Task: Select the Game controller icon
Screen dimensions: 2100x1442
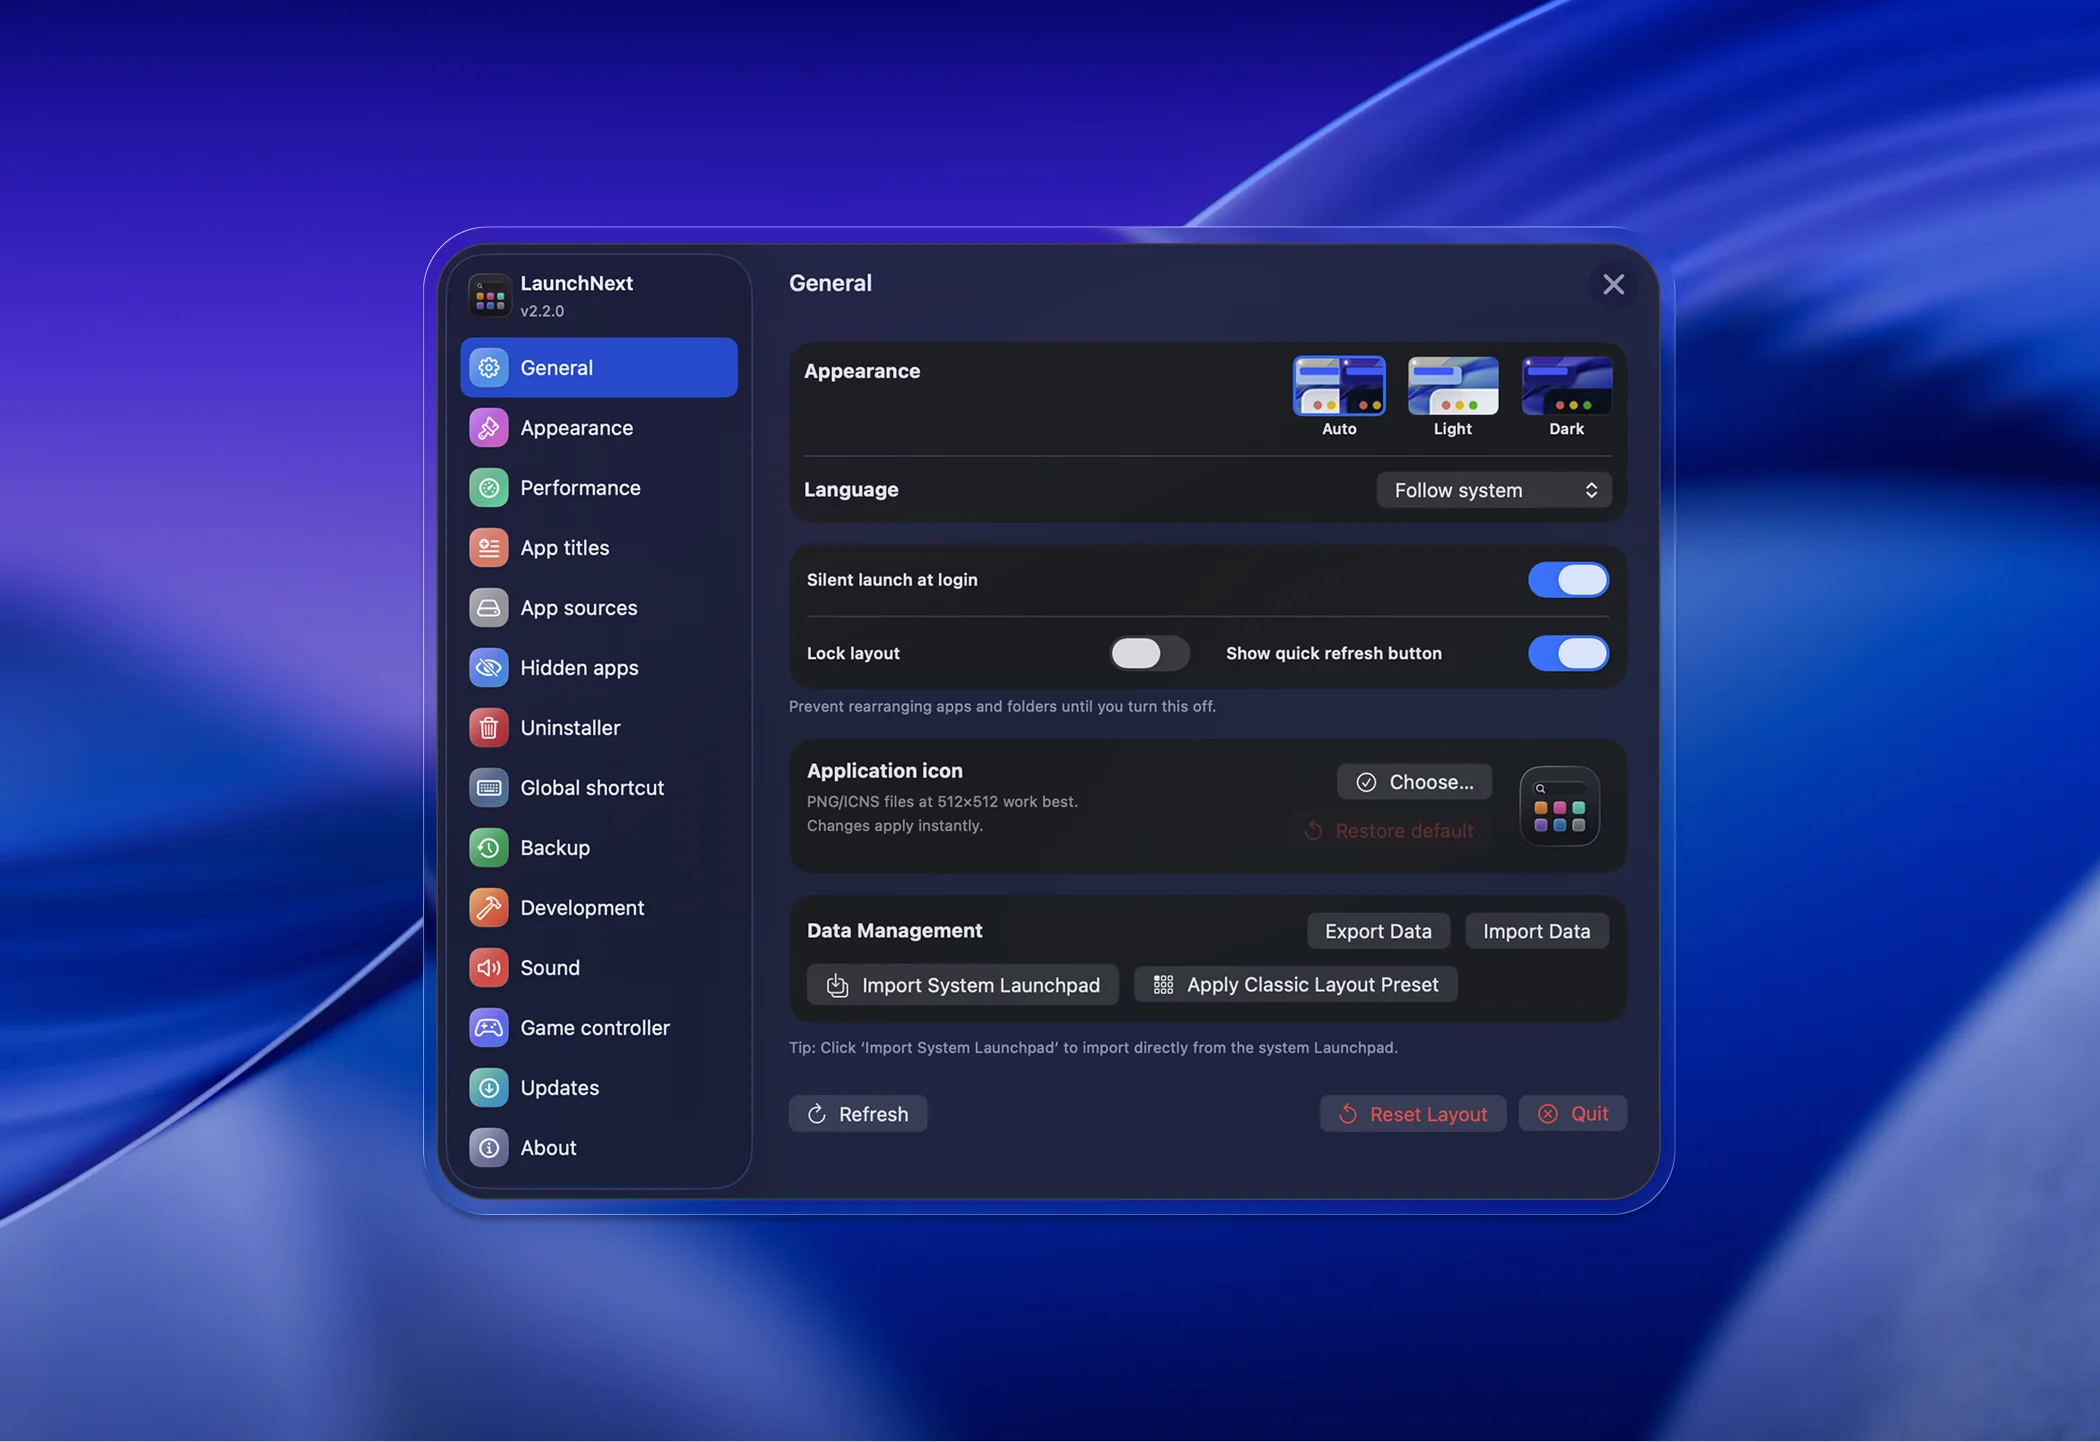Action: click(x=488, y=1028)
